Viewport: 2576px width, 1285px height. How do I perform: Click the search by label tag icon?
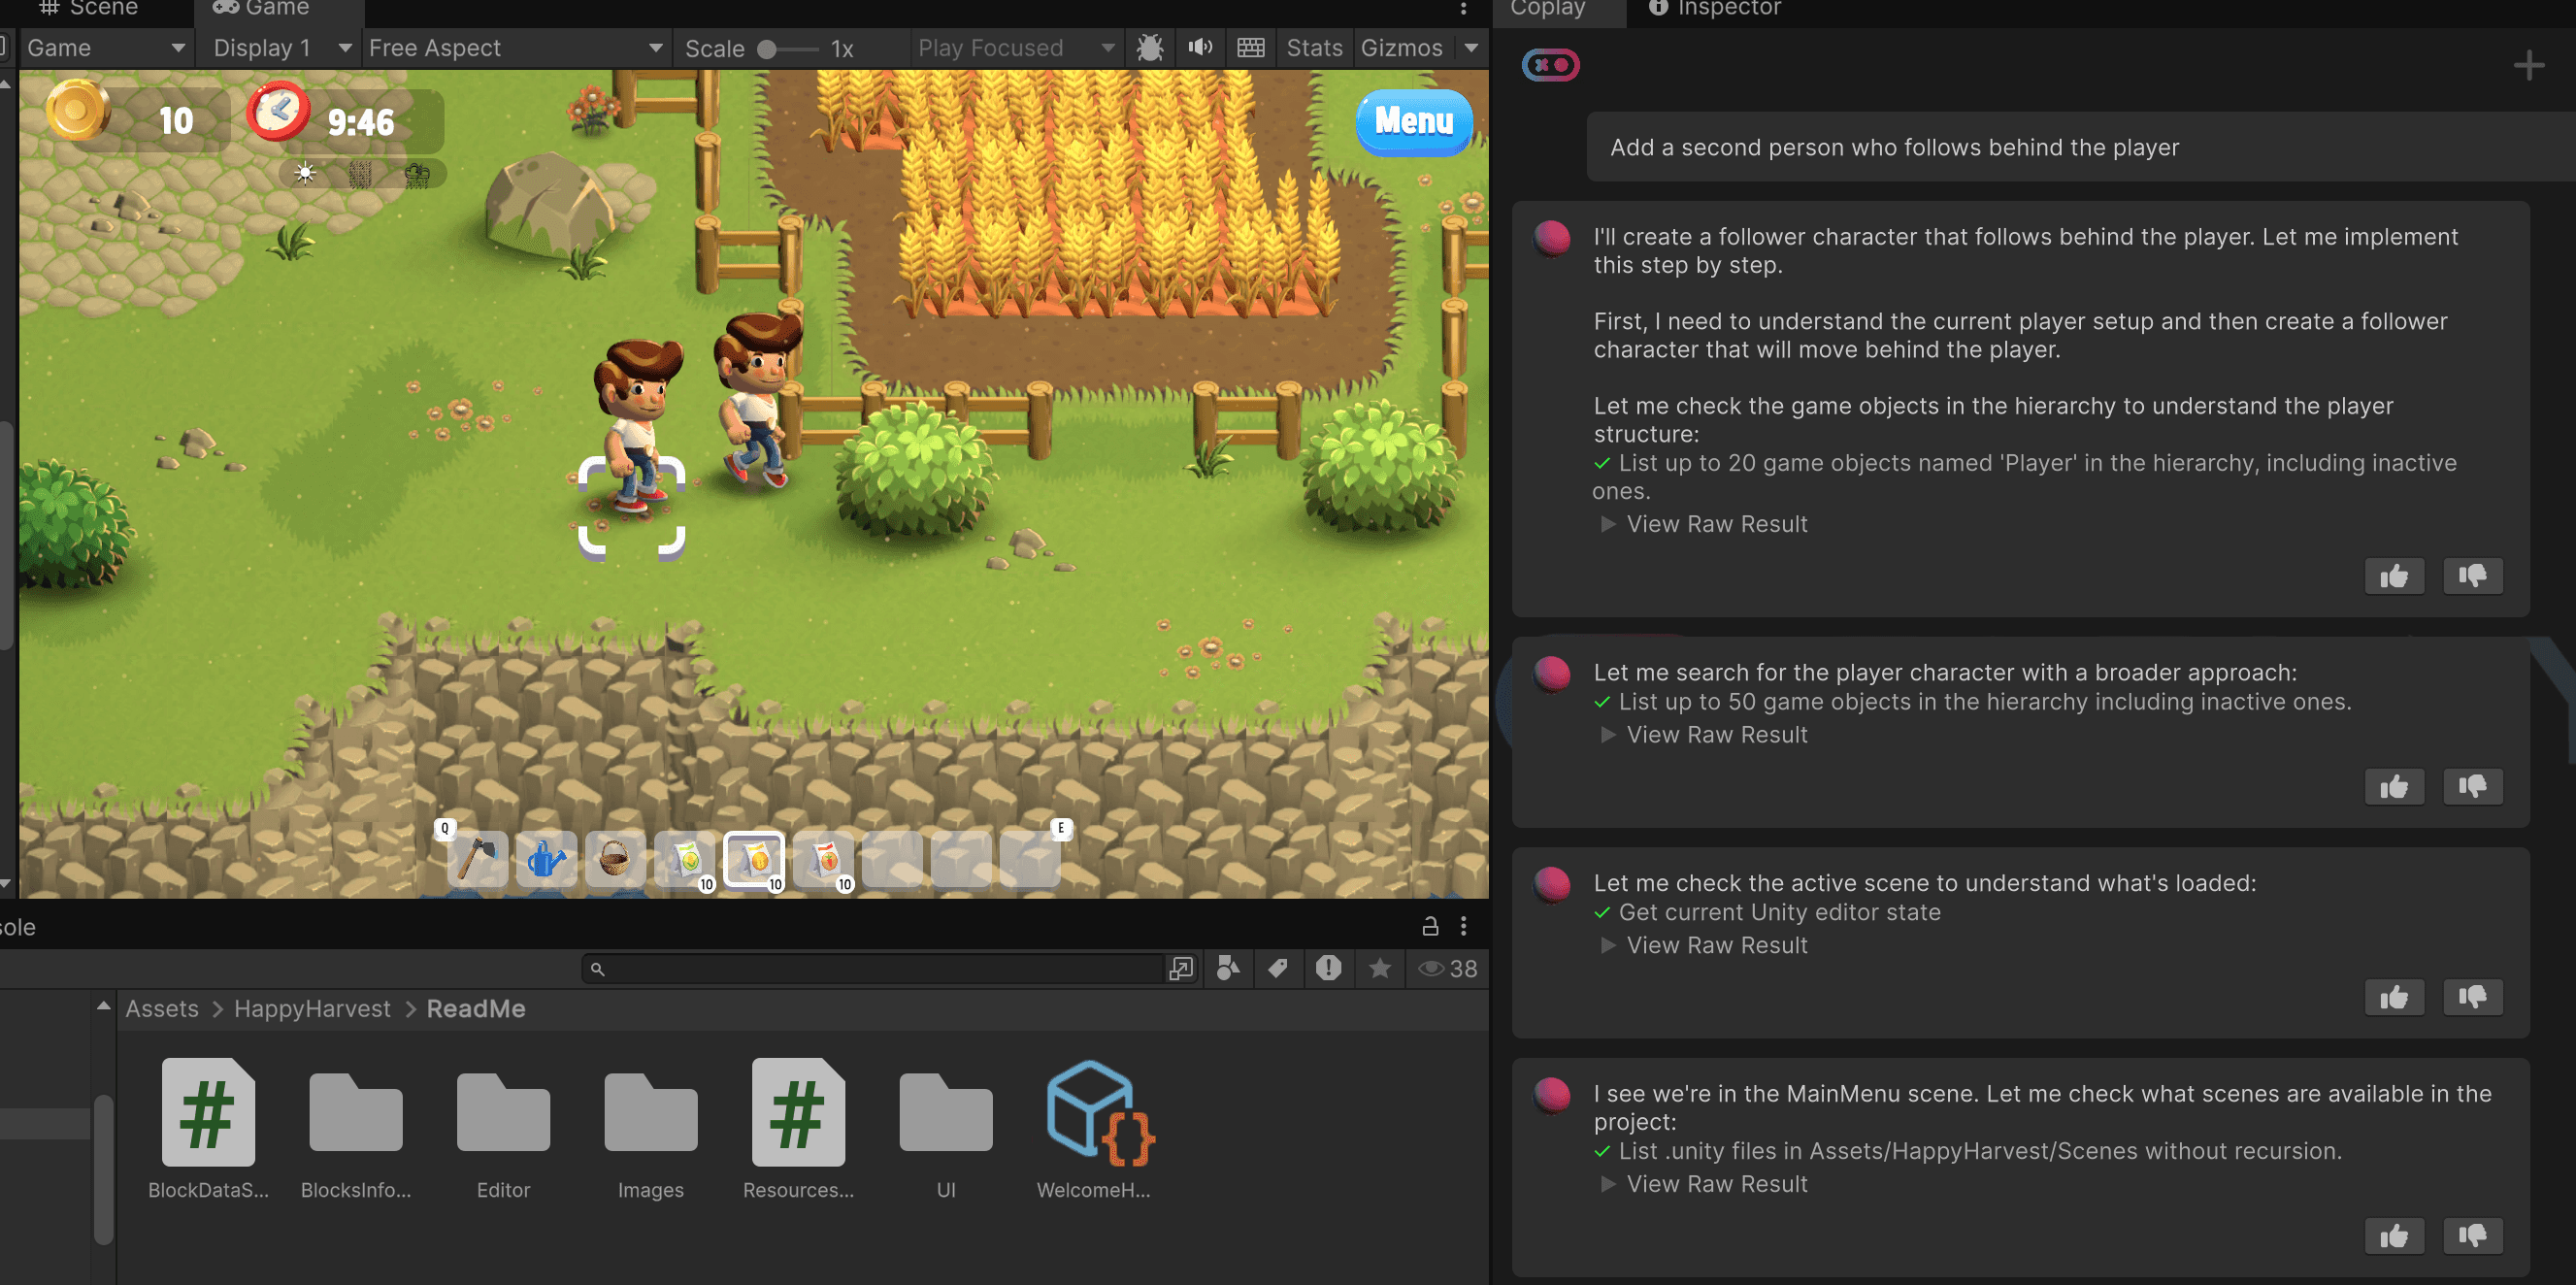pyautogui.click(x=1277, y=968)
